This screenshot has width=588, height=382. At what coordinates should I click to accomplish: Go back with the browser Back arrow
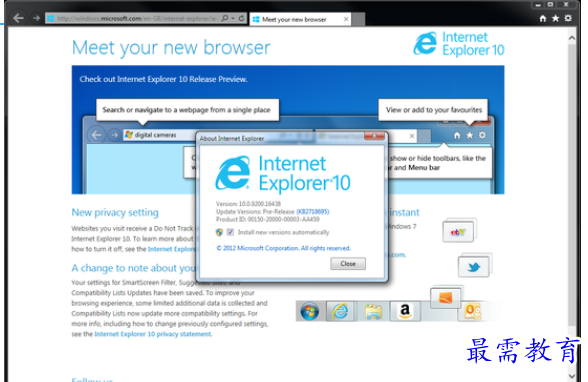pyautogui.click(x=18, y=18)
